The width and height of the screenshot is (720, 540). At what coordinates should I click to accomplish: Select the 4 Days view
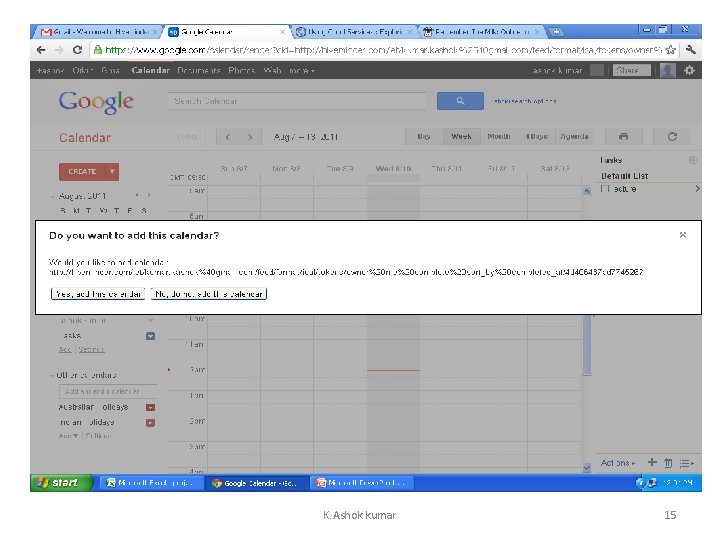click(x=536, y=136)
